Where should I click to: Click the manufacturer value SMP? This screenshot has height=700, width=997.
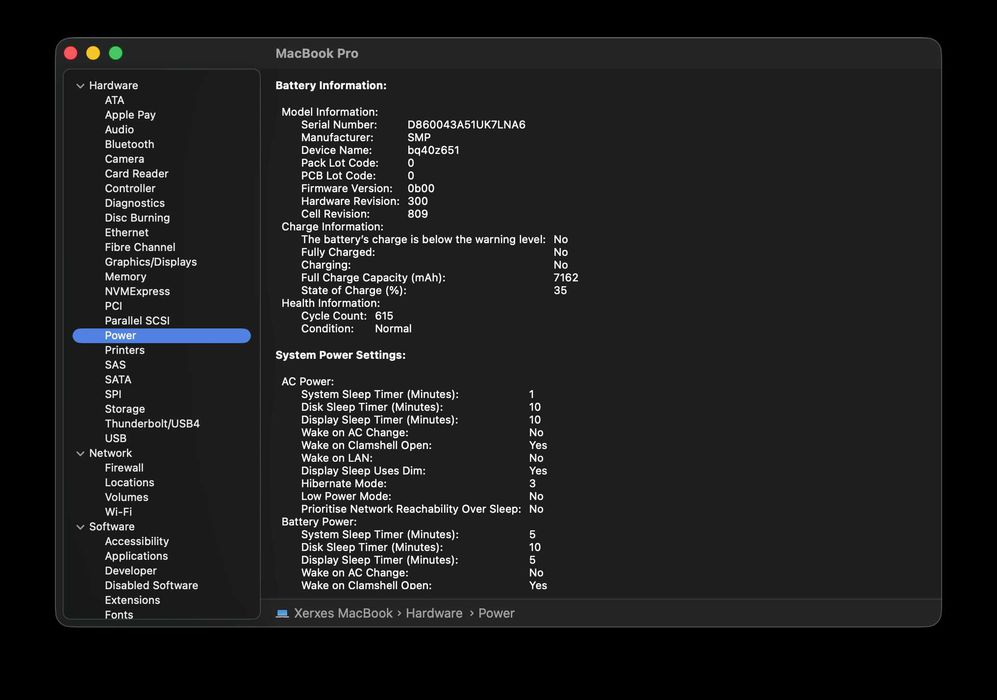tap(419, 137)
